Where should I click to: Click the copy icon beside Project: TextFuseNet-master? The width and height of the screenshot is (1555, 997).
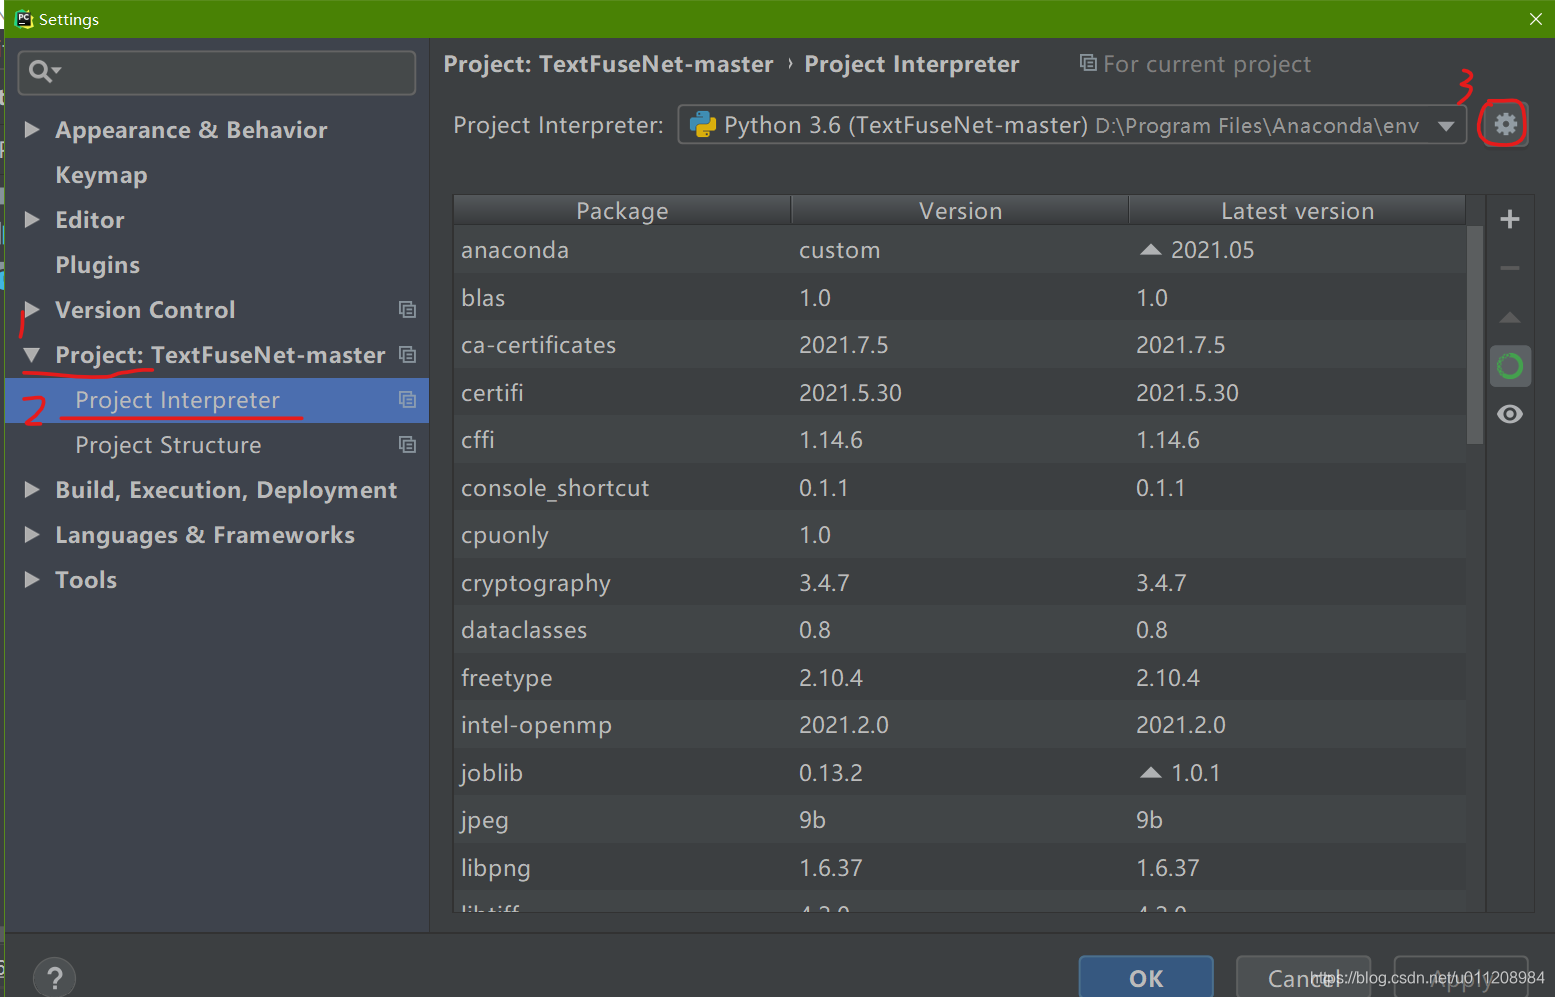407,355
